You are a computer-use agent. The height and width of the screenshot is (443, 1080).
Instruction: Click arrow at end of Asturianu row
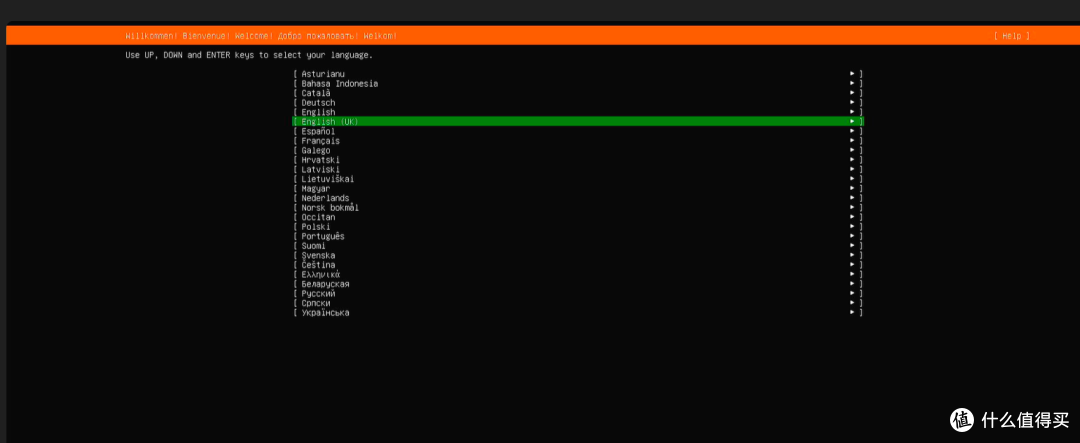pos(853,73)
